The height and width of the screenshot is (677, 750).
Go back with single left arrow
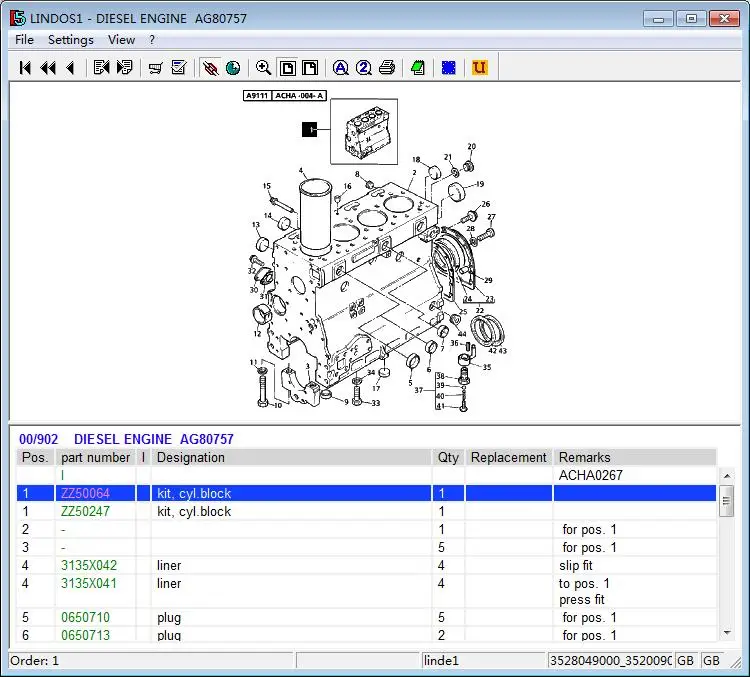coord(70,68)
